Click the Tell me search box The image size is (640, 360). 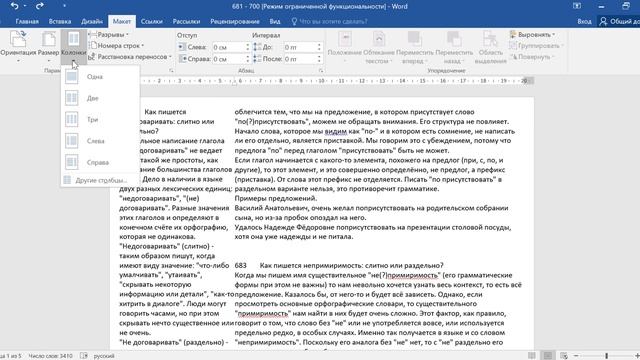330,21
